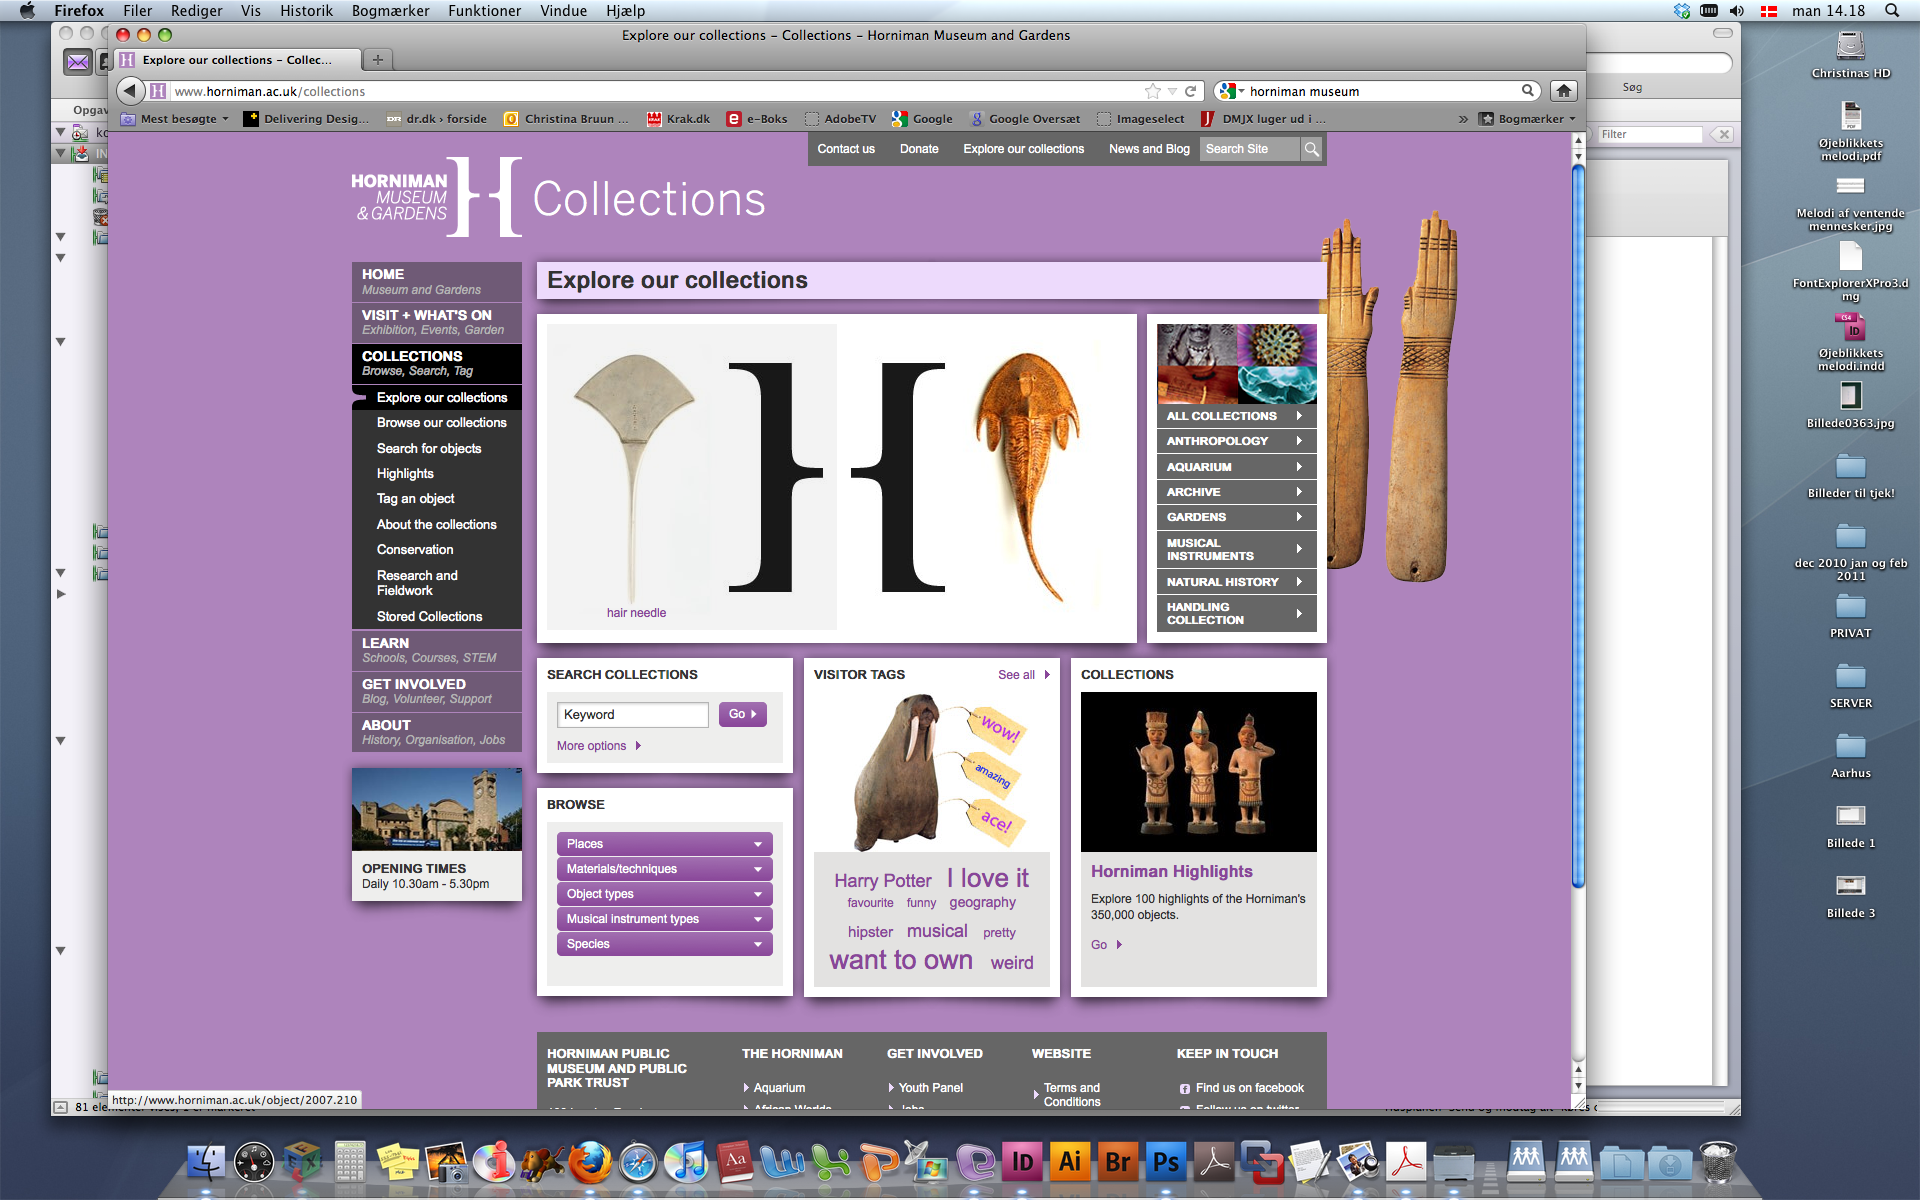Click the Firefox home button icon
Screen dimensions: 1920x1200
tap(1564, 91)
